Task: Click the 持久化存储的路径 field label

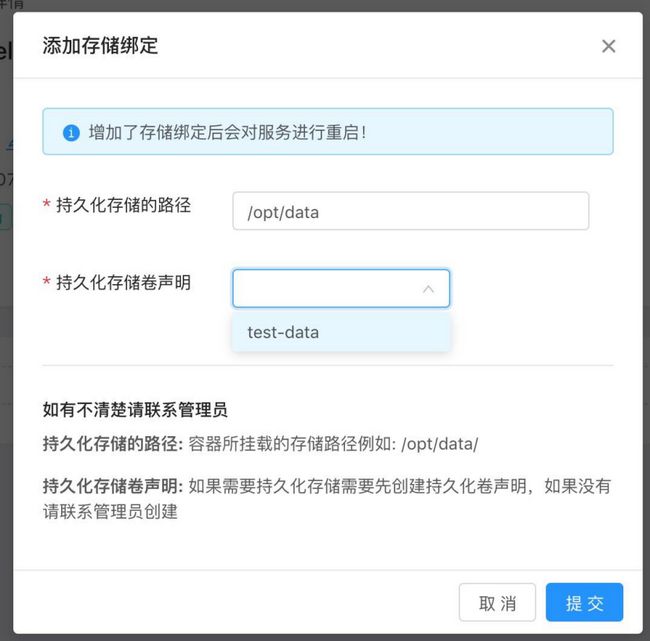Action: (124, 205)
